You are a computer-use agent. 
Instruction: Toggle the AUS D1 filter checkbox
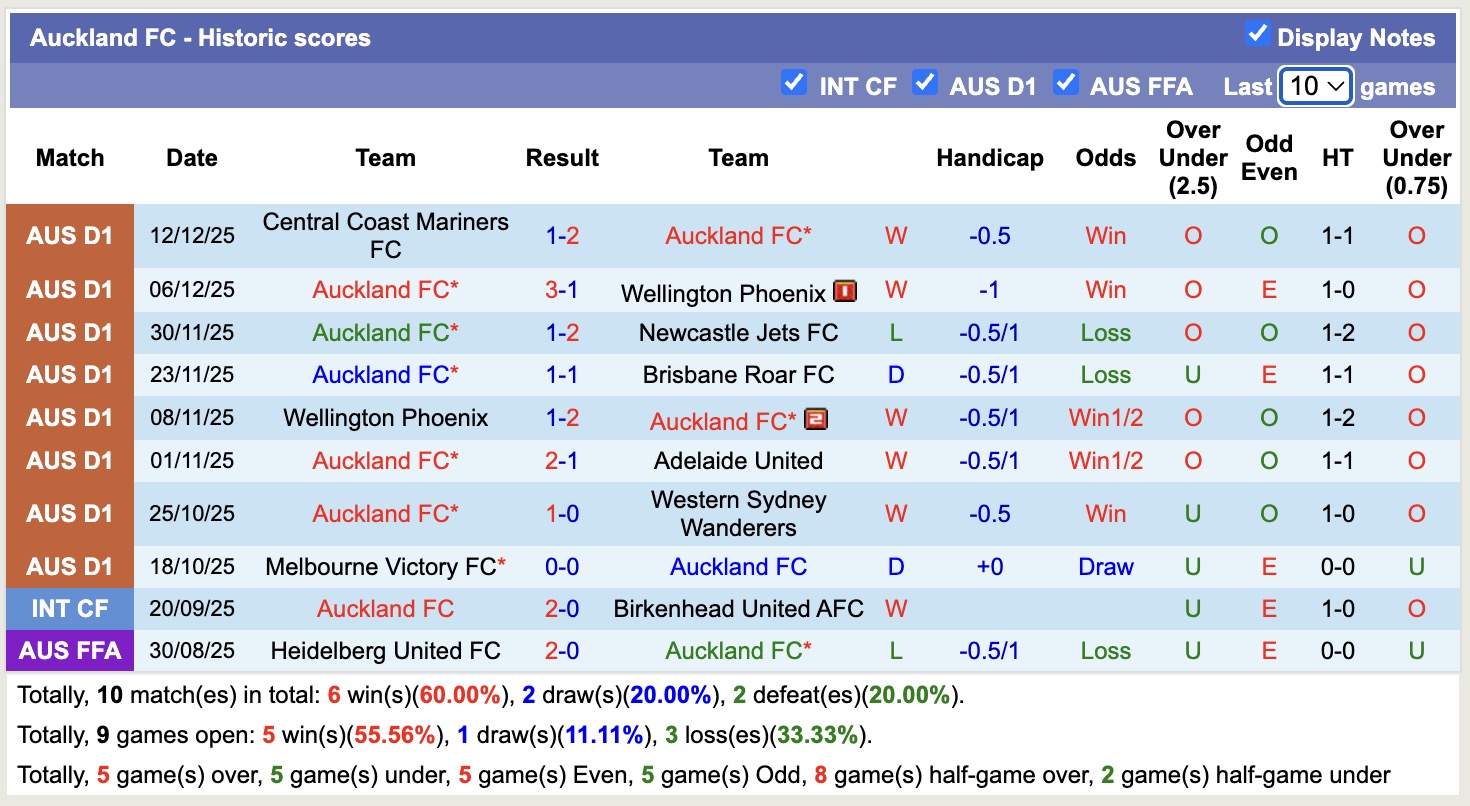coord(926,85)
